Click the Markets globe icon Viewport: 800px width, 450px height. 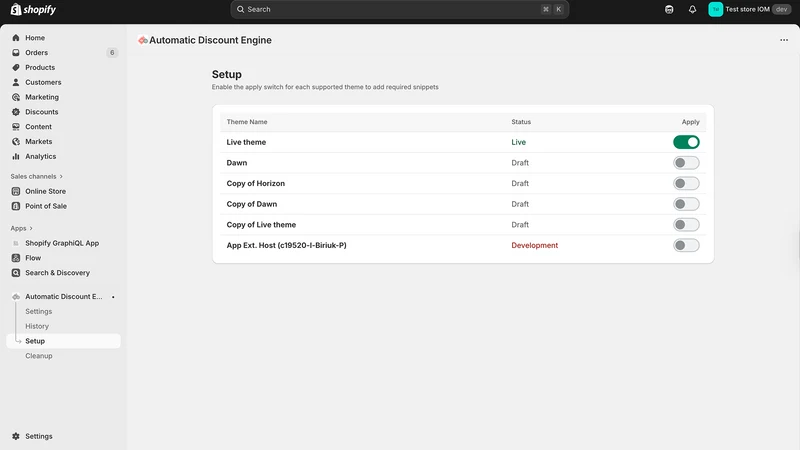[16, 141]
